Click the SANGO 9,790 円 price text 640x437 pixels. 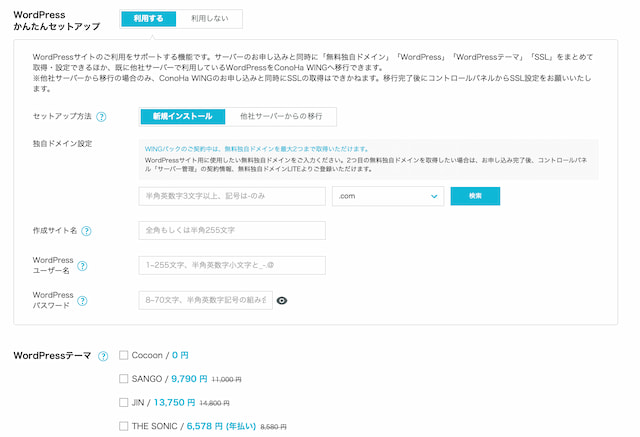tap(189, 379)
